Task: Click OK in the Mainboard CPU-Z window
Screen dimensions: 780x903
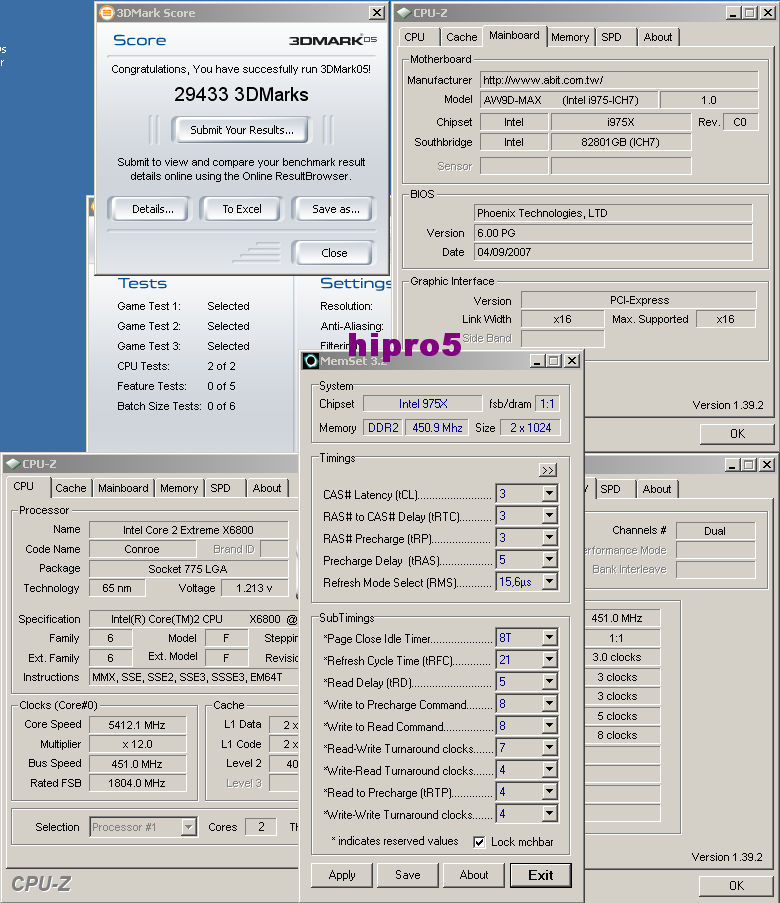Action: (x=737, y=434)
